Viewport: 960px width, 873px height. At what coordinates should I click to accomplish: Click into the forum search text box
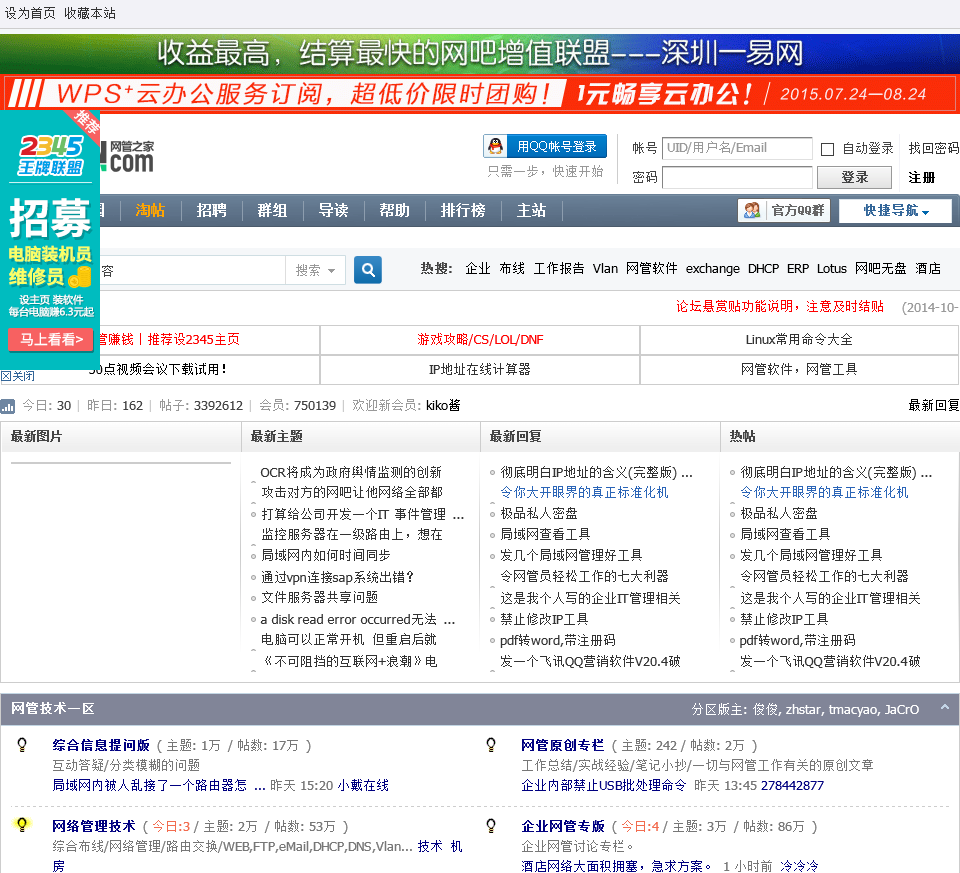click(x=192, y=270)
